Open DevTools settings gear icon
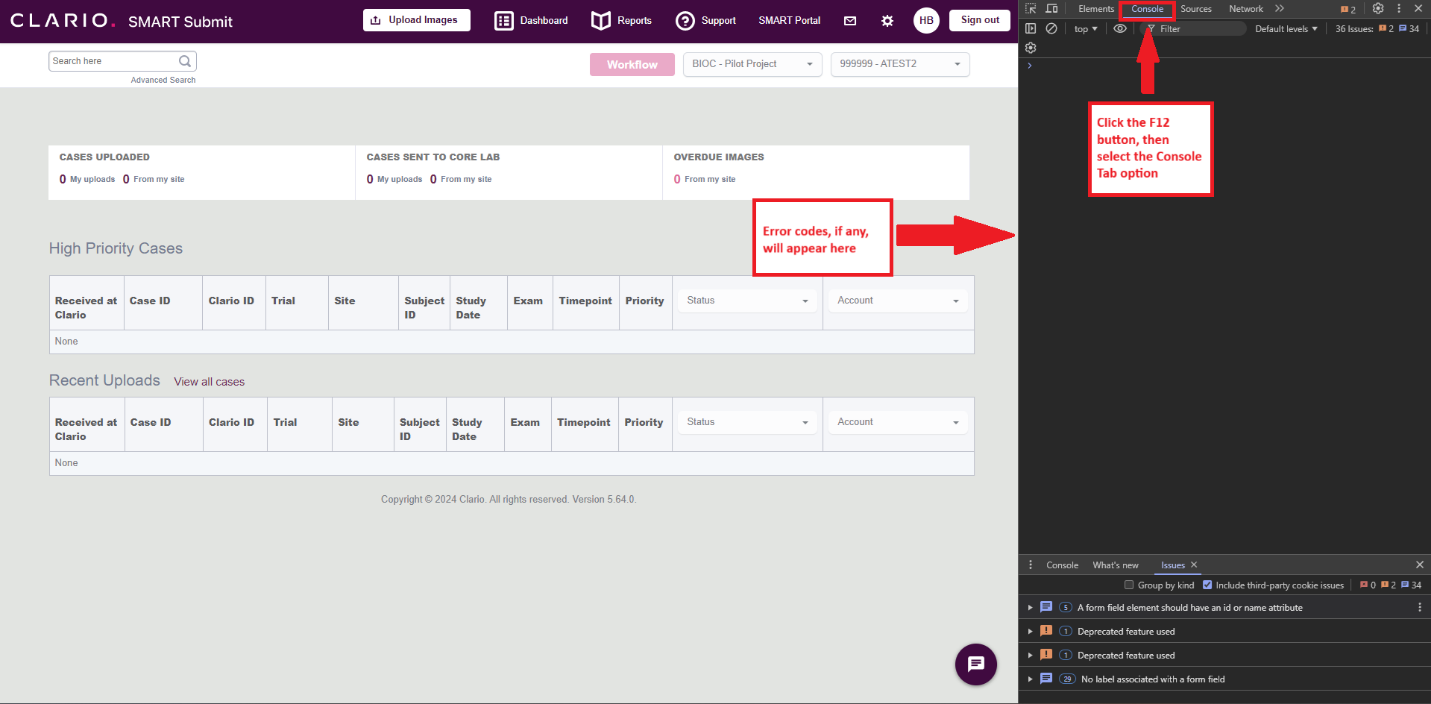Image resolution: width=1431 pixels, height=704 pixels. (1378, 8)
